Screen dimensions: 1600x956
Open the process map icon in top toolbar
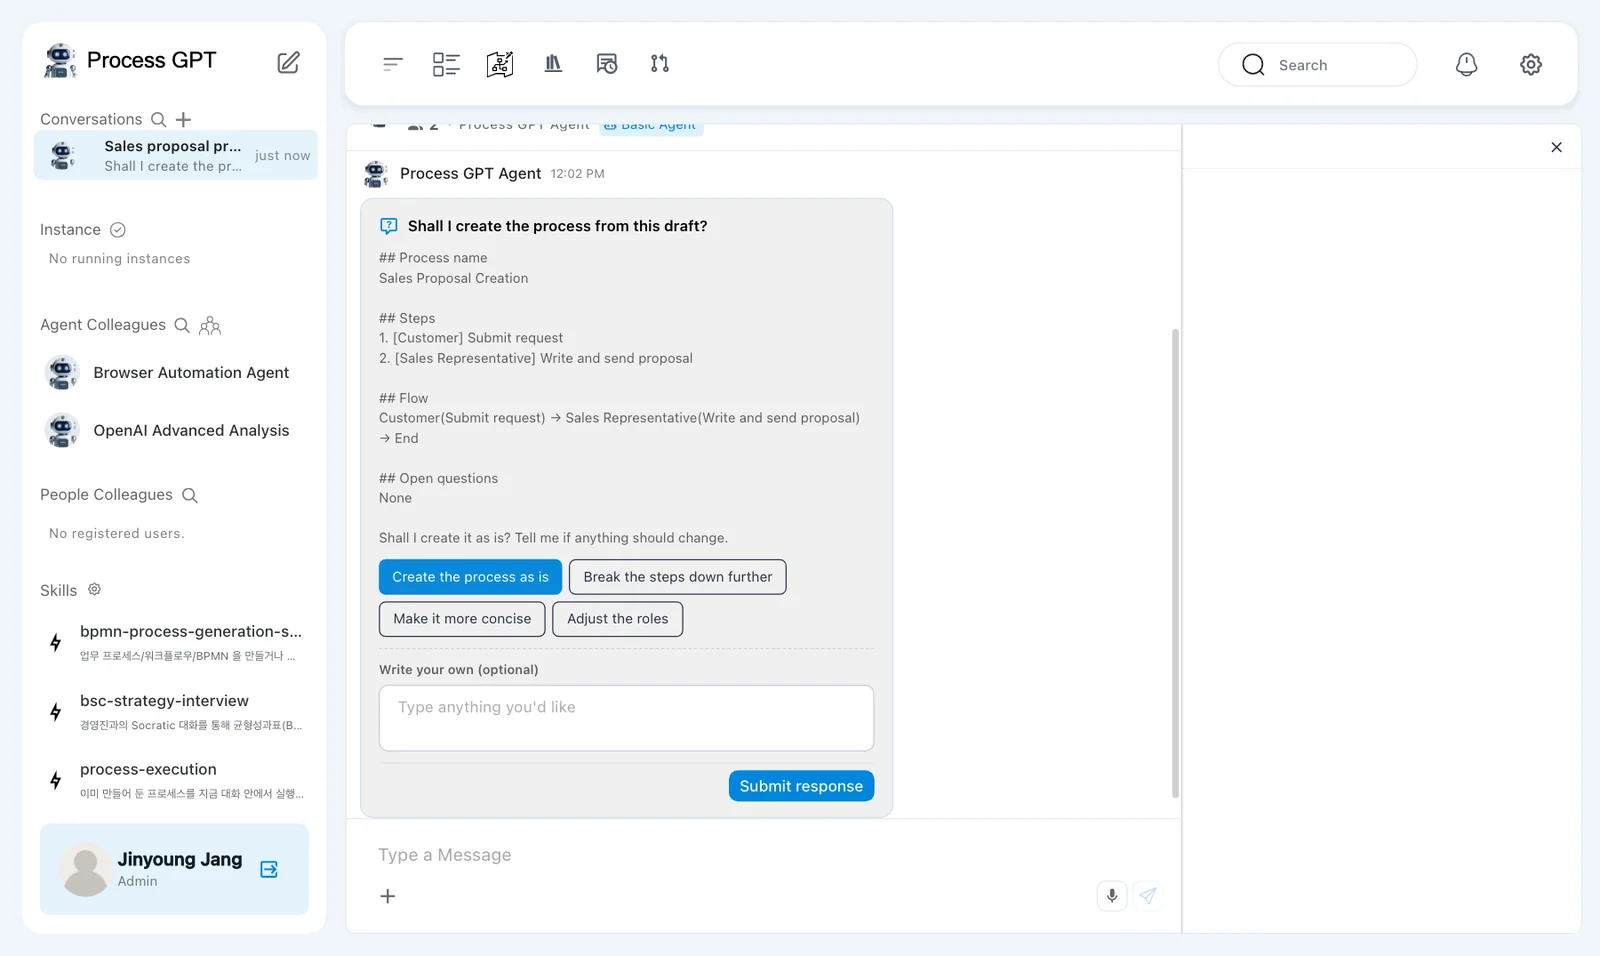500,64
